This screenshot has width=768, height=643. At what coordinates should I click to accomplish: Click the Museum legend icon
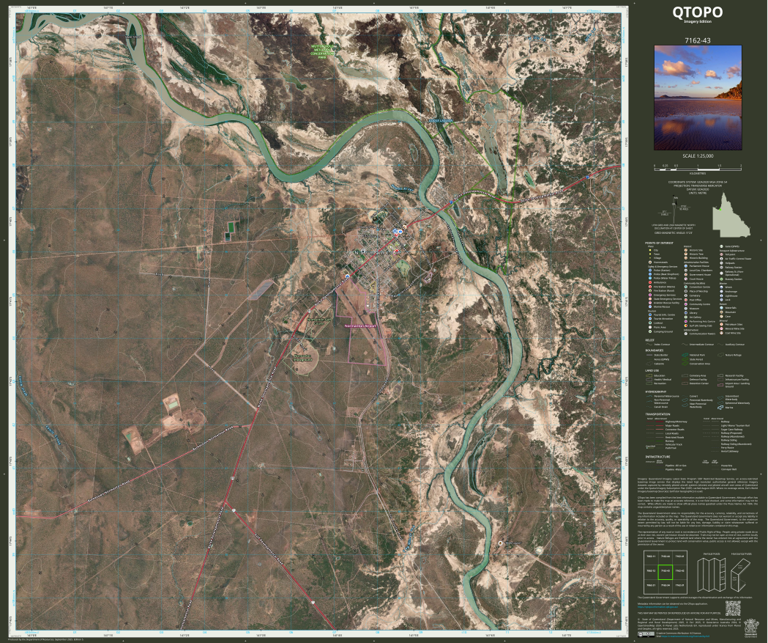(686, 309)
